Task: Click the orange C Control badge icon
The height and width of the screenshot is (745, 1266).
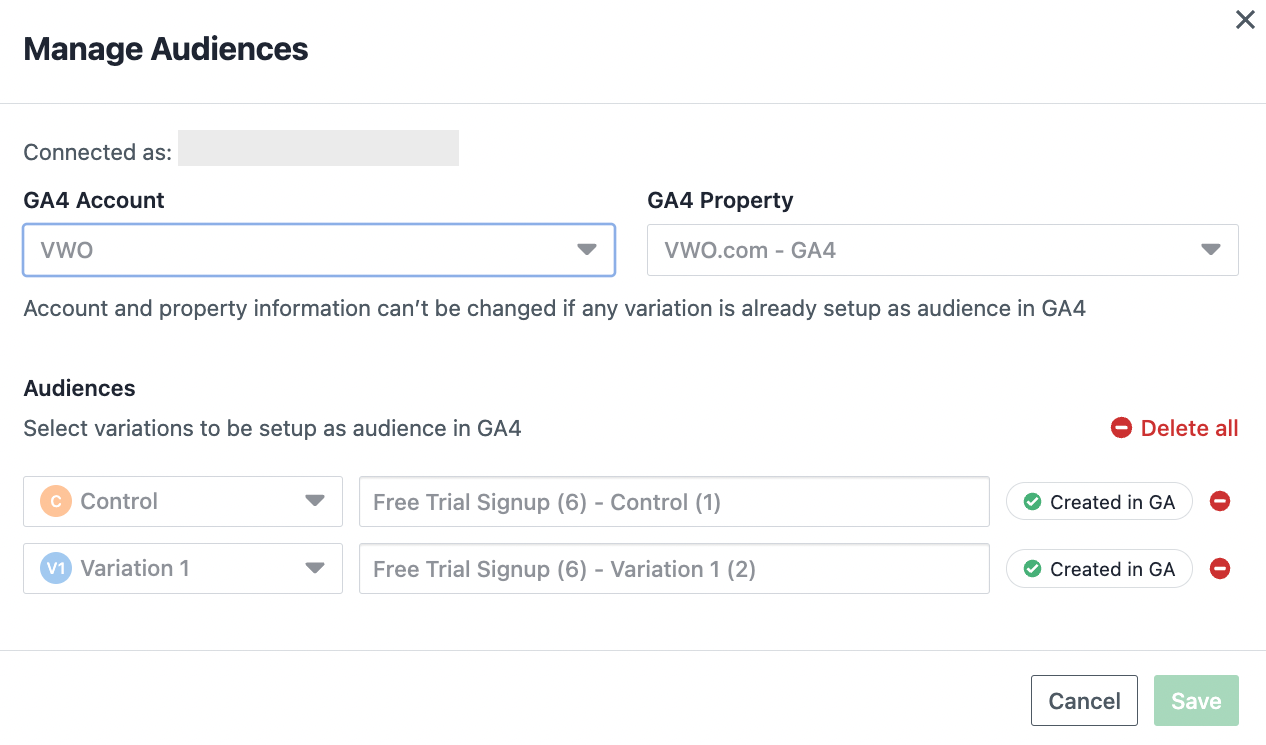Action: click(56, 501)
